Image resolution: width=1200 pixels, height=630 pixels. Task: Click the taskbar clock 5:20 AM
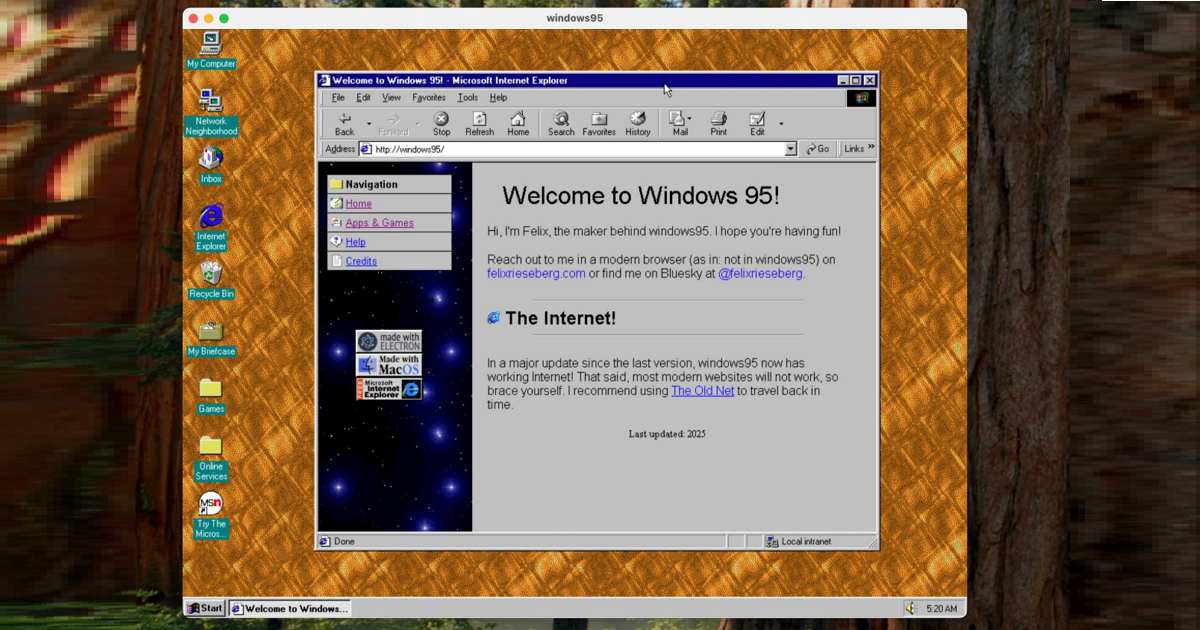point(942,608)
